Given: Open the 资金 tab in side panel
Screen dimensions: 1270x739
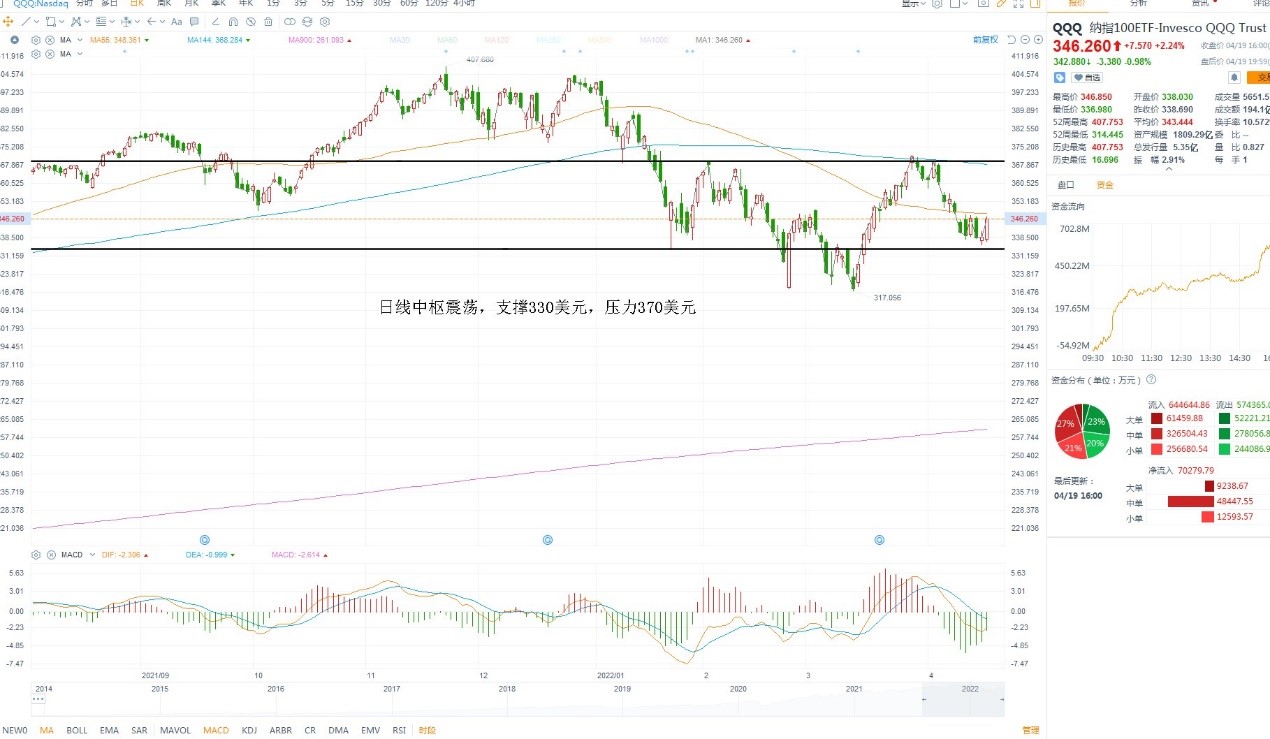Looking at the screenshot, I should point(1105,185).
